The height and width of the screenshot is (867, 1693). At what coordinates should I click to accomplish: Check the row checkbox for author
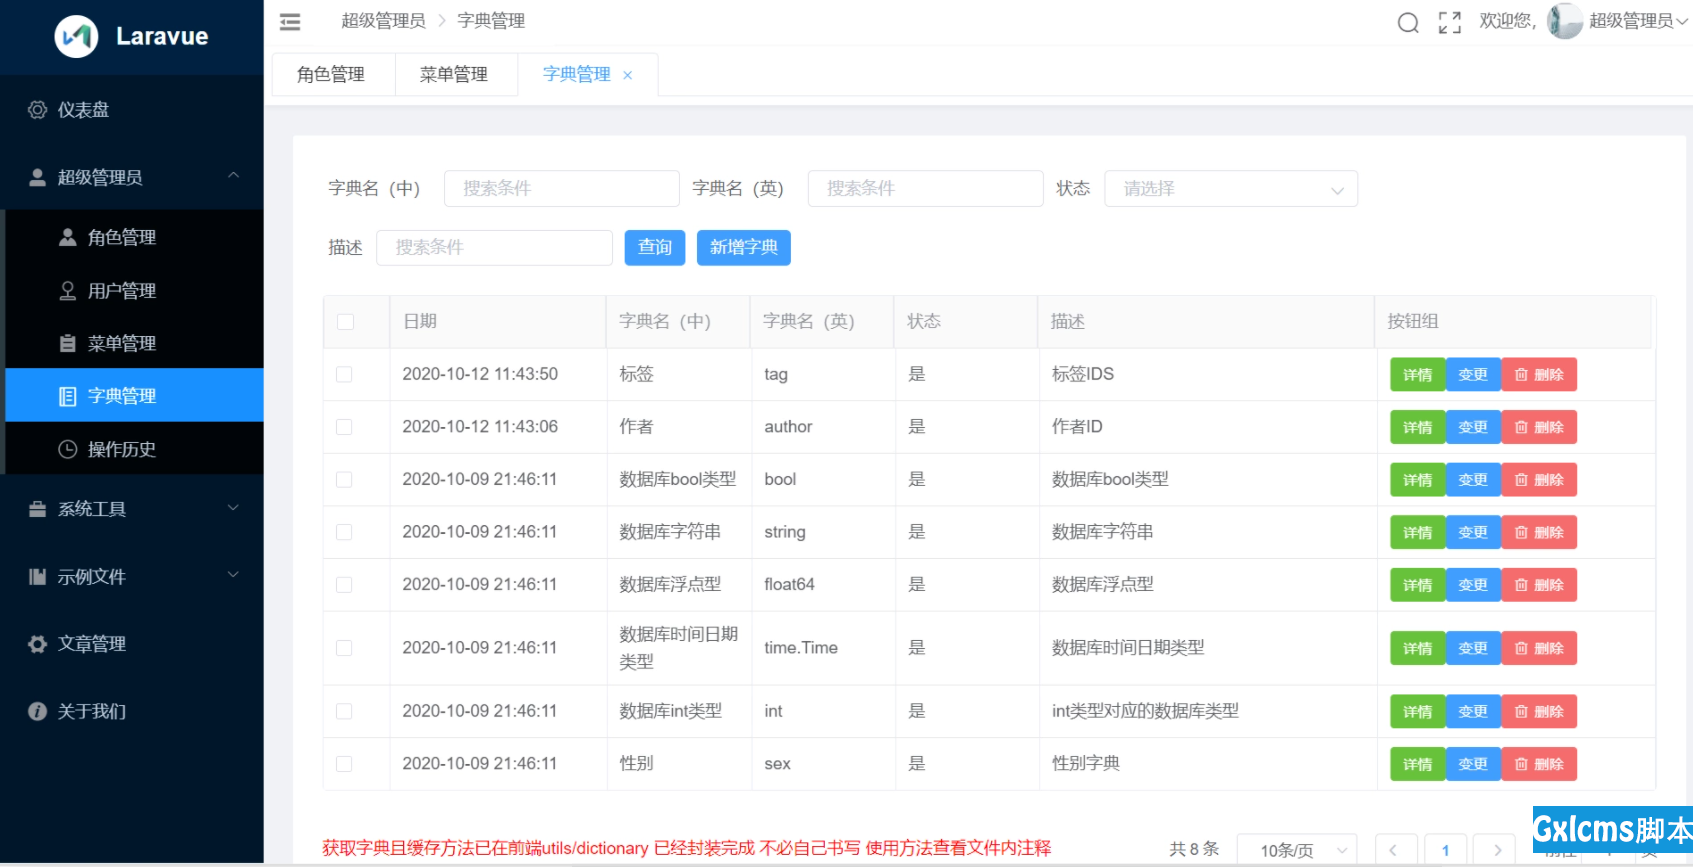[344, 427]
